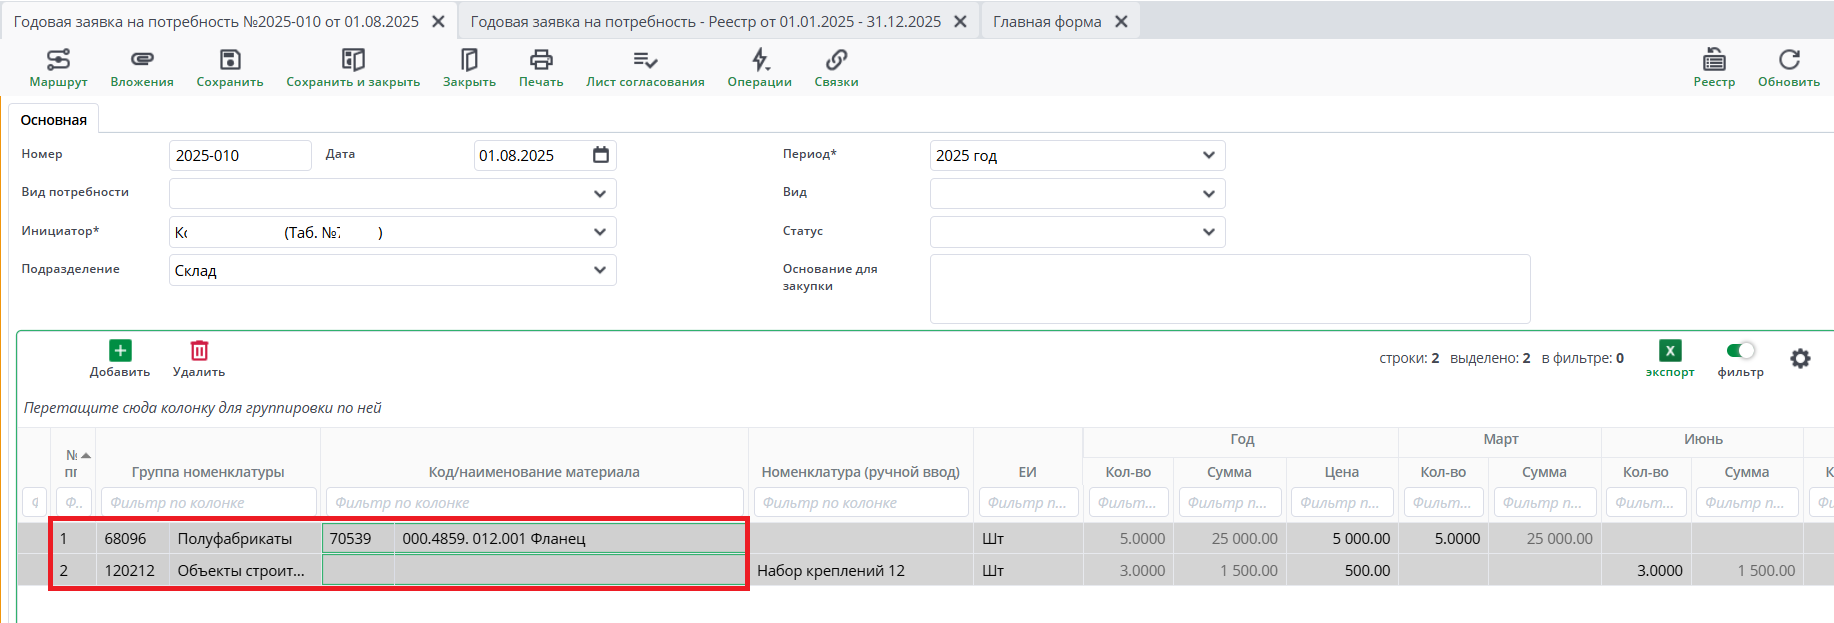This screenshot has width=1834, height=623.
Task: Open the Лист согласования approval sheet
Action: (645, 61)
